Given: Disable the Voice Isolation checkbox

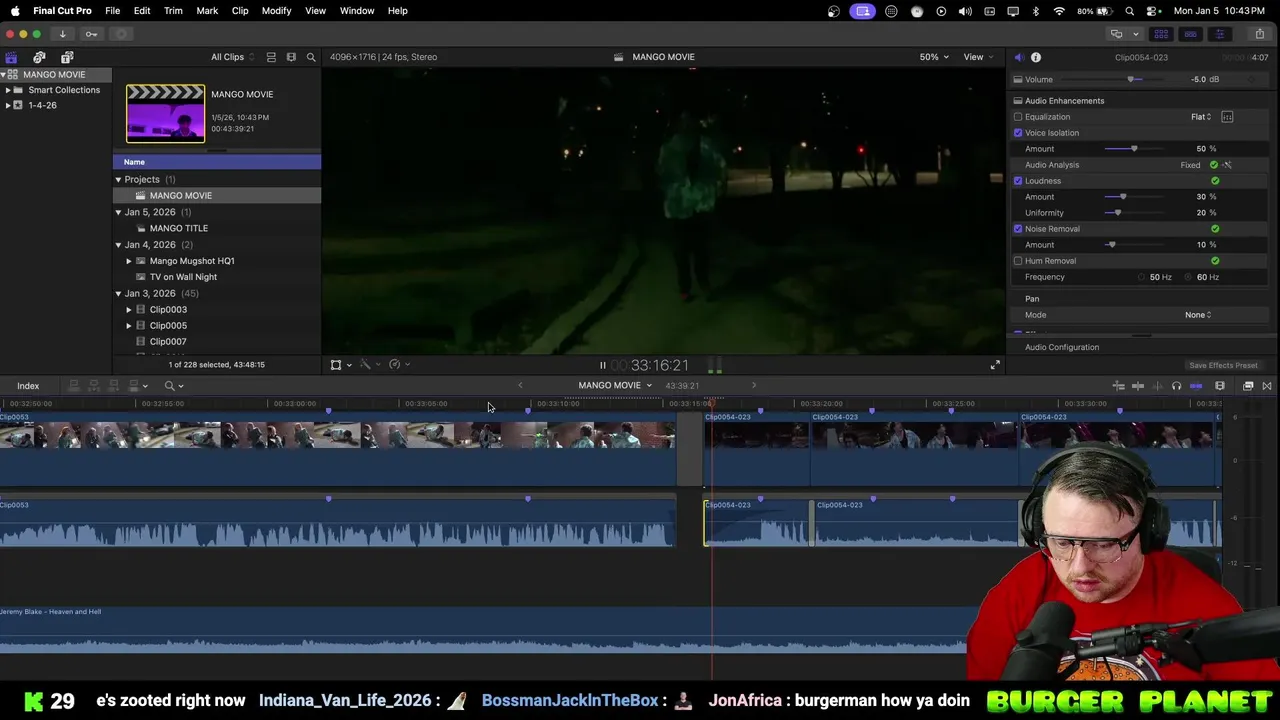Looking at the screenshot, I should click(x=1018, y=133).
